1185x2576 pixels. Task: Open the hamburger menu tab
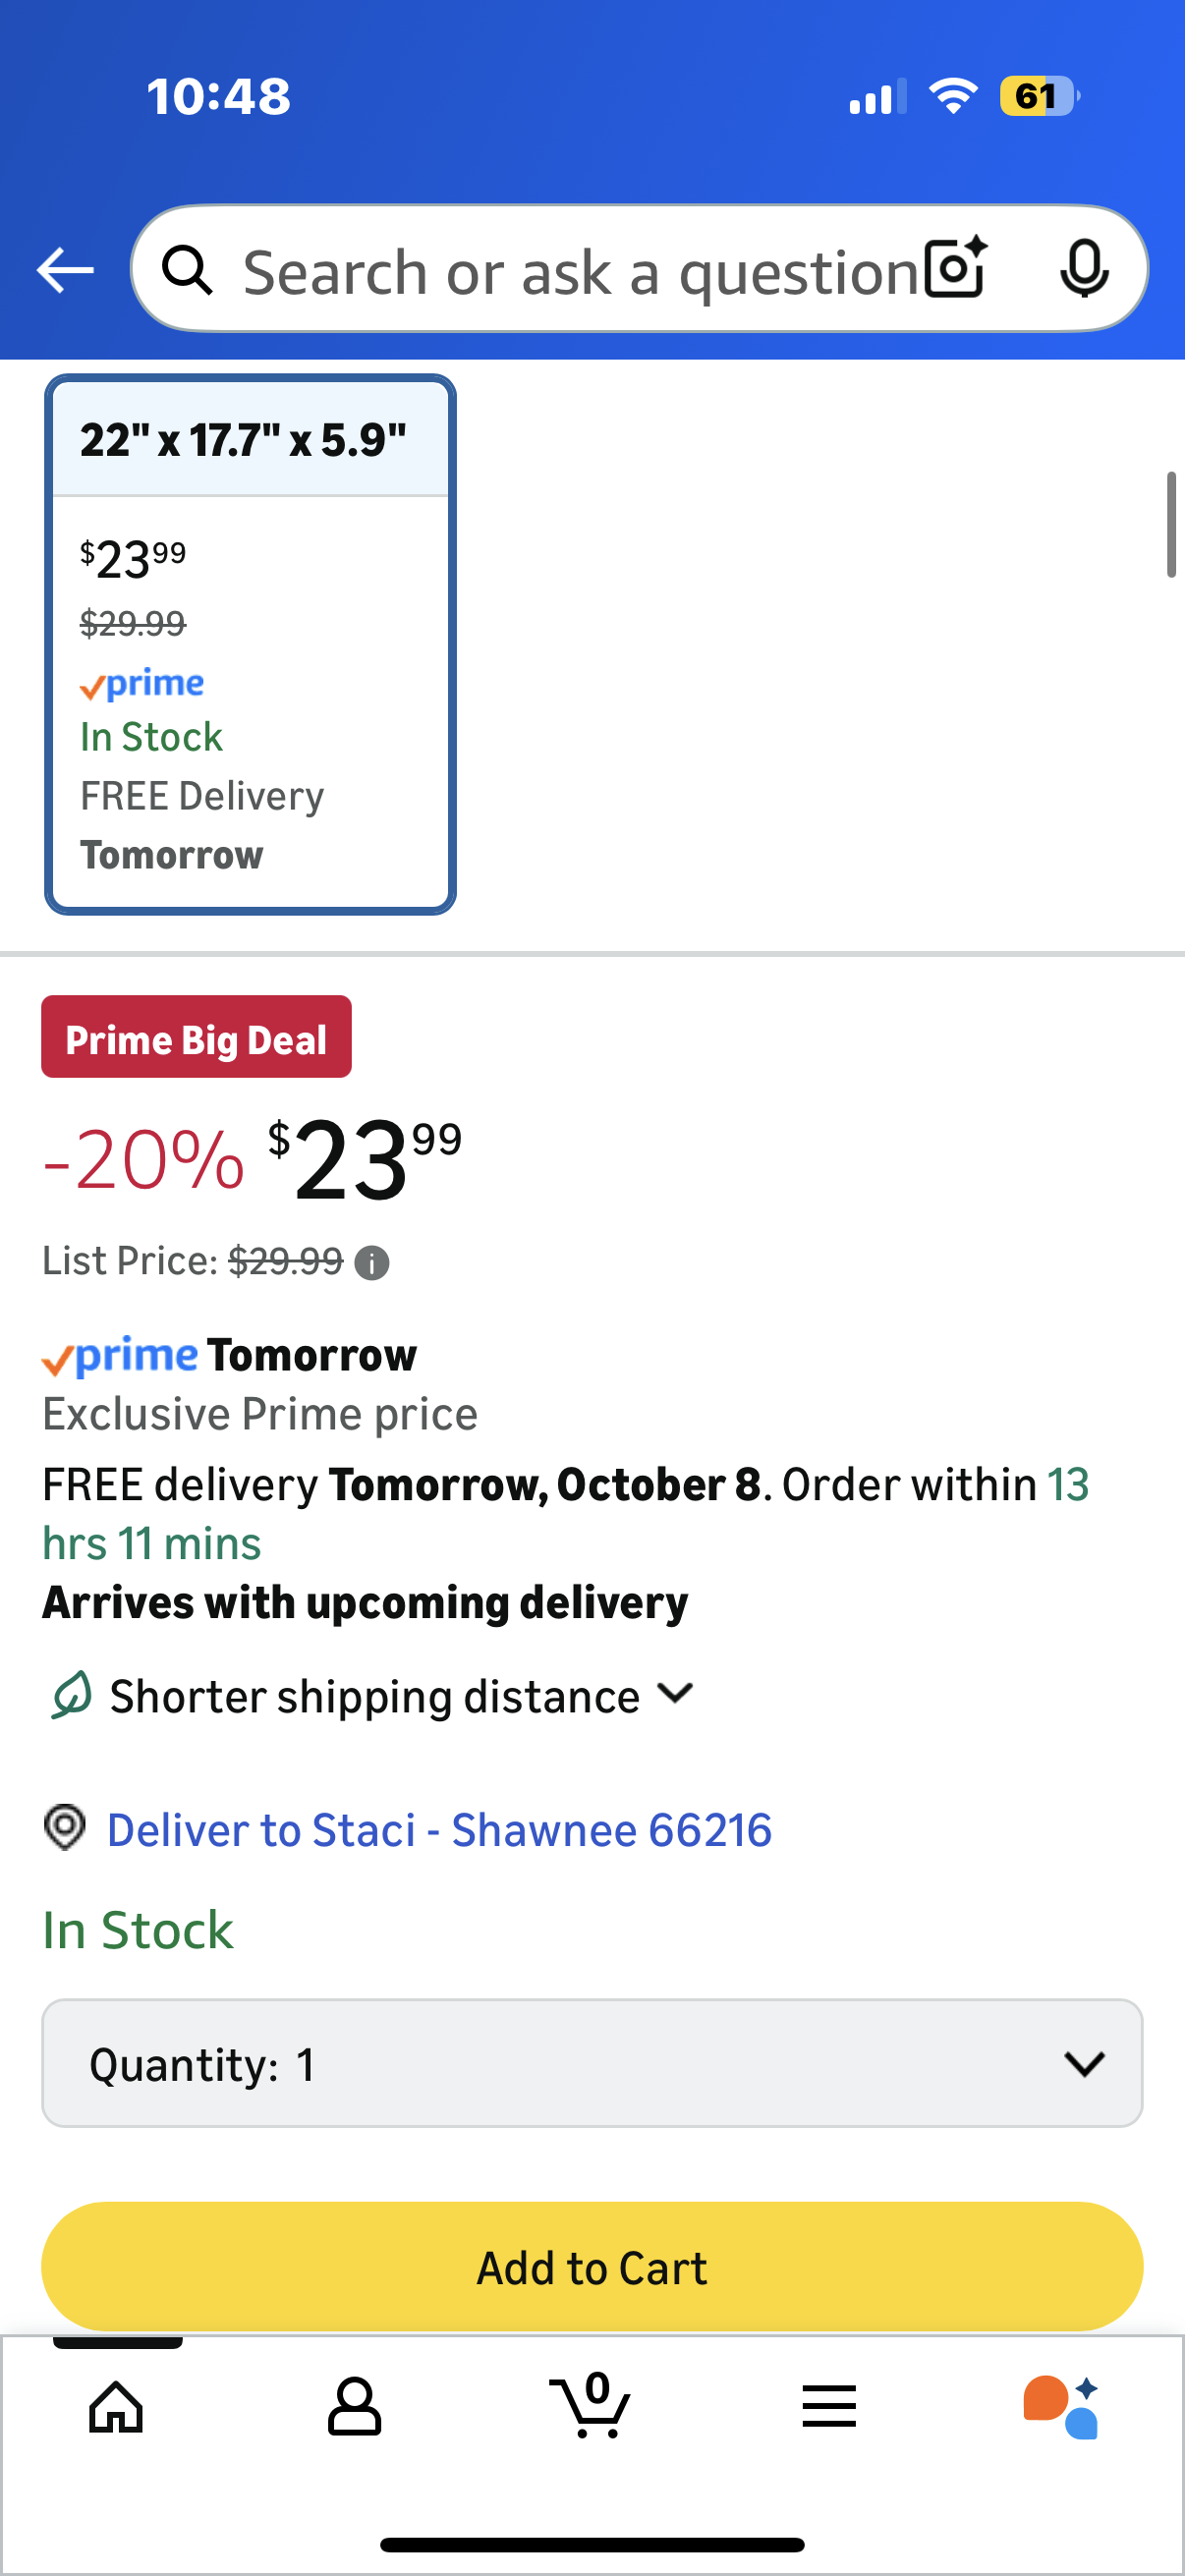[x=828, y=2406]
